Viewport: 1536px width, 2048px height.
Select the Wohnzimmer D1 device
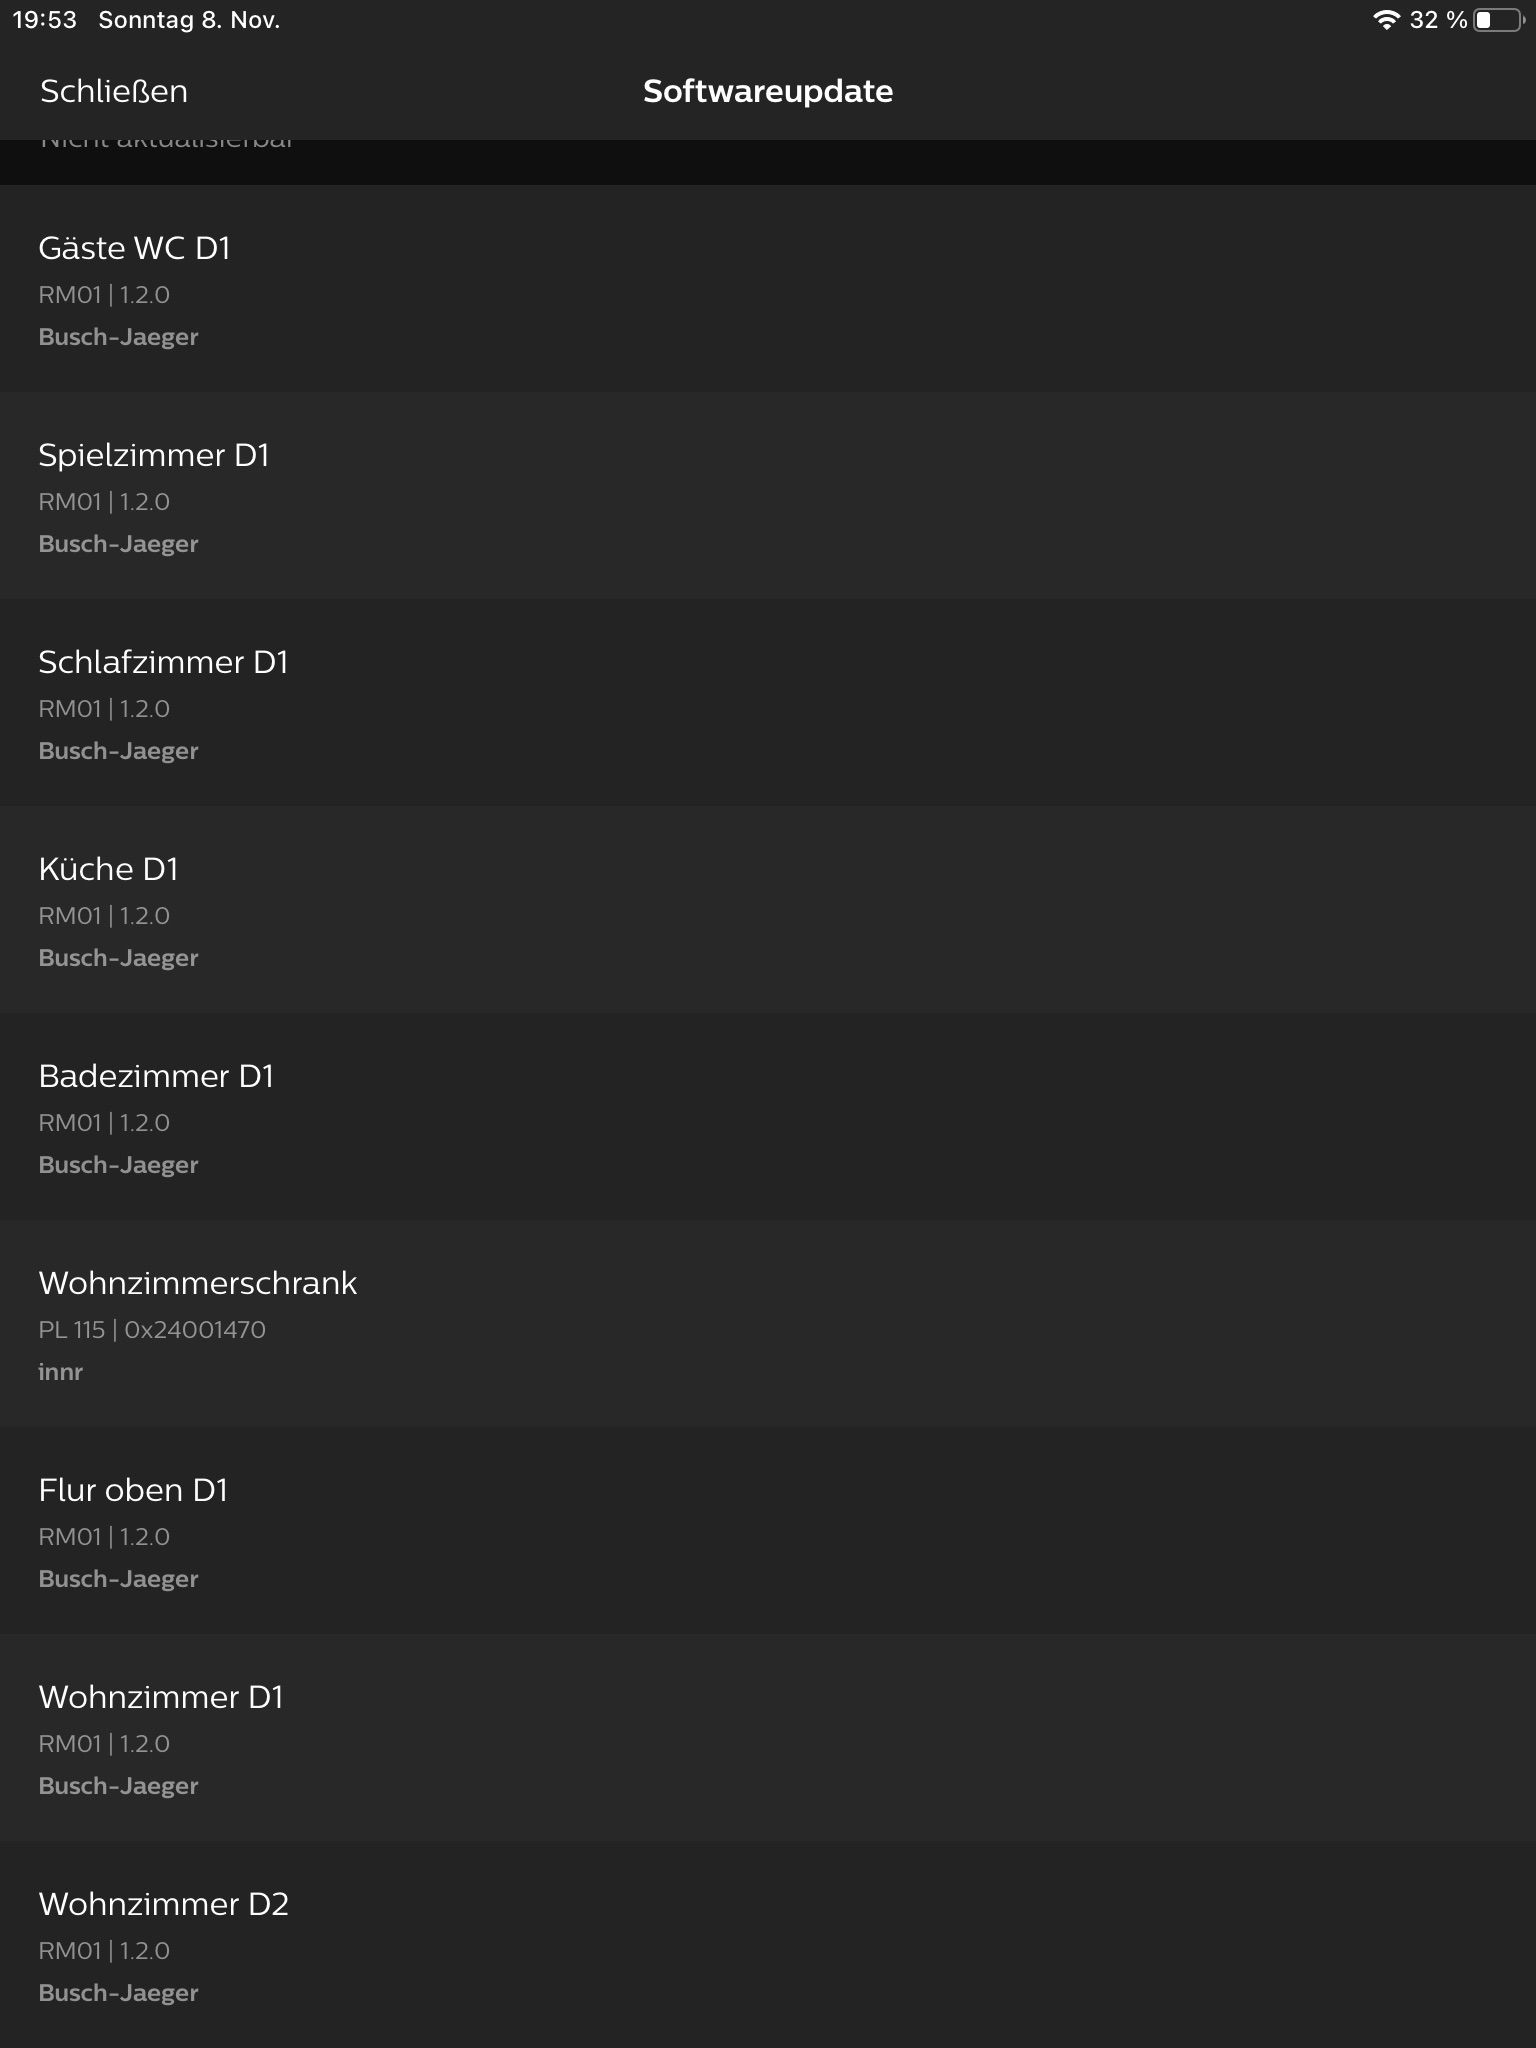768,1737
